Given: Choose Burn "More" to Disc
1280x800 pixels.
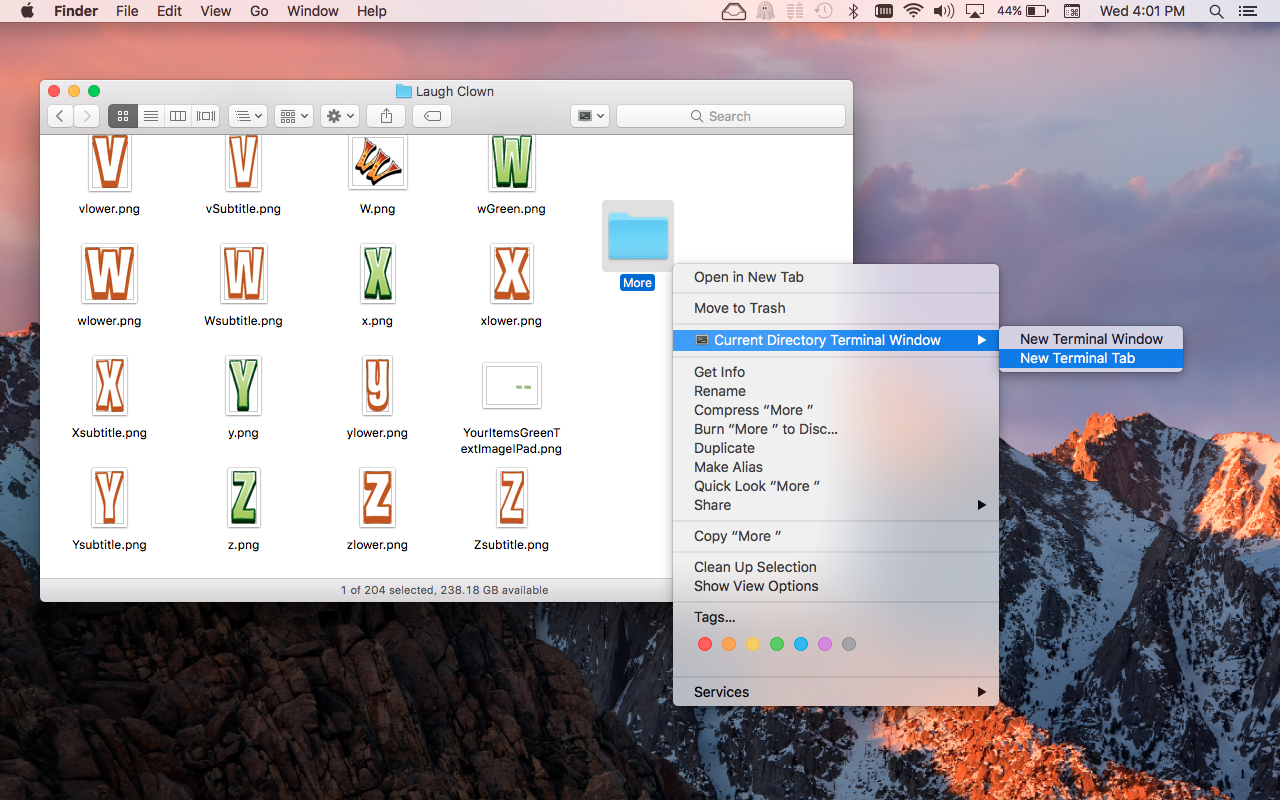Looking at the screenshot, I should (x=836, y=429).
